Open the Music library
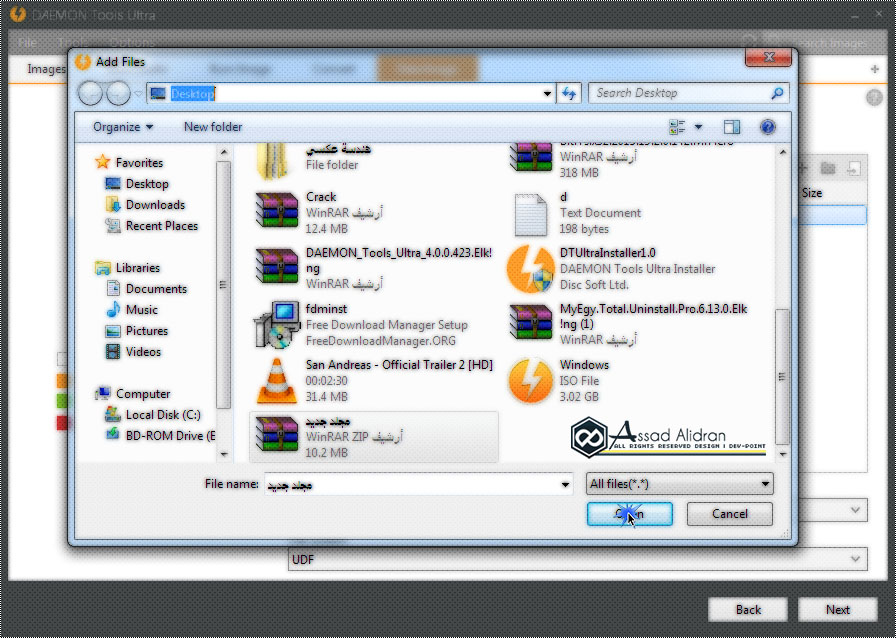 (131, 310)
